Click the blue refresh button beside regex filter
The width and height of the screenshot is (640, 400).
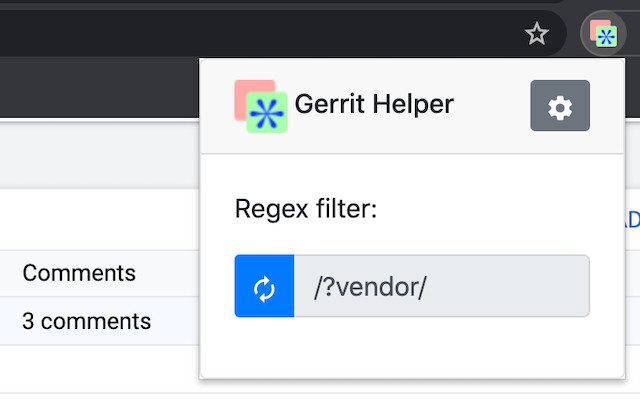pyautogui.click(x=264, y=286)
